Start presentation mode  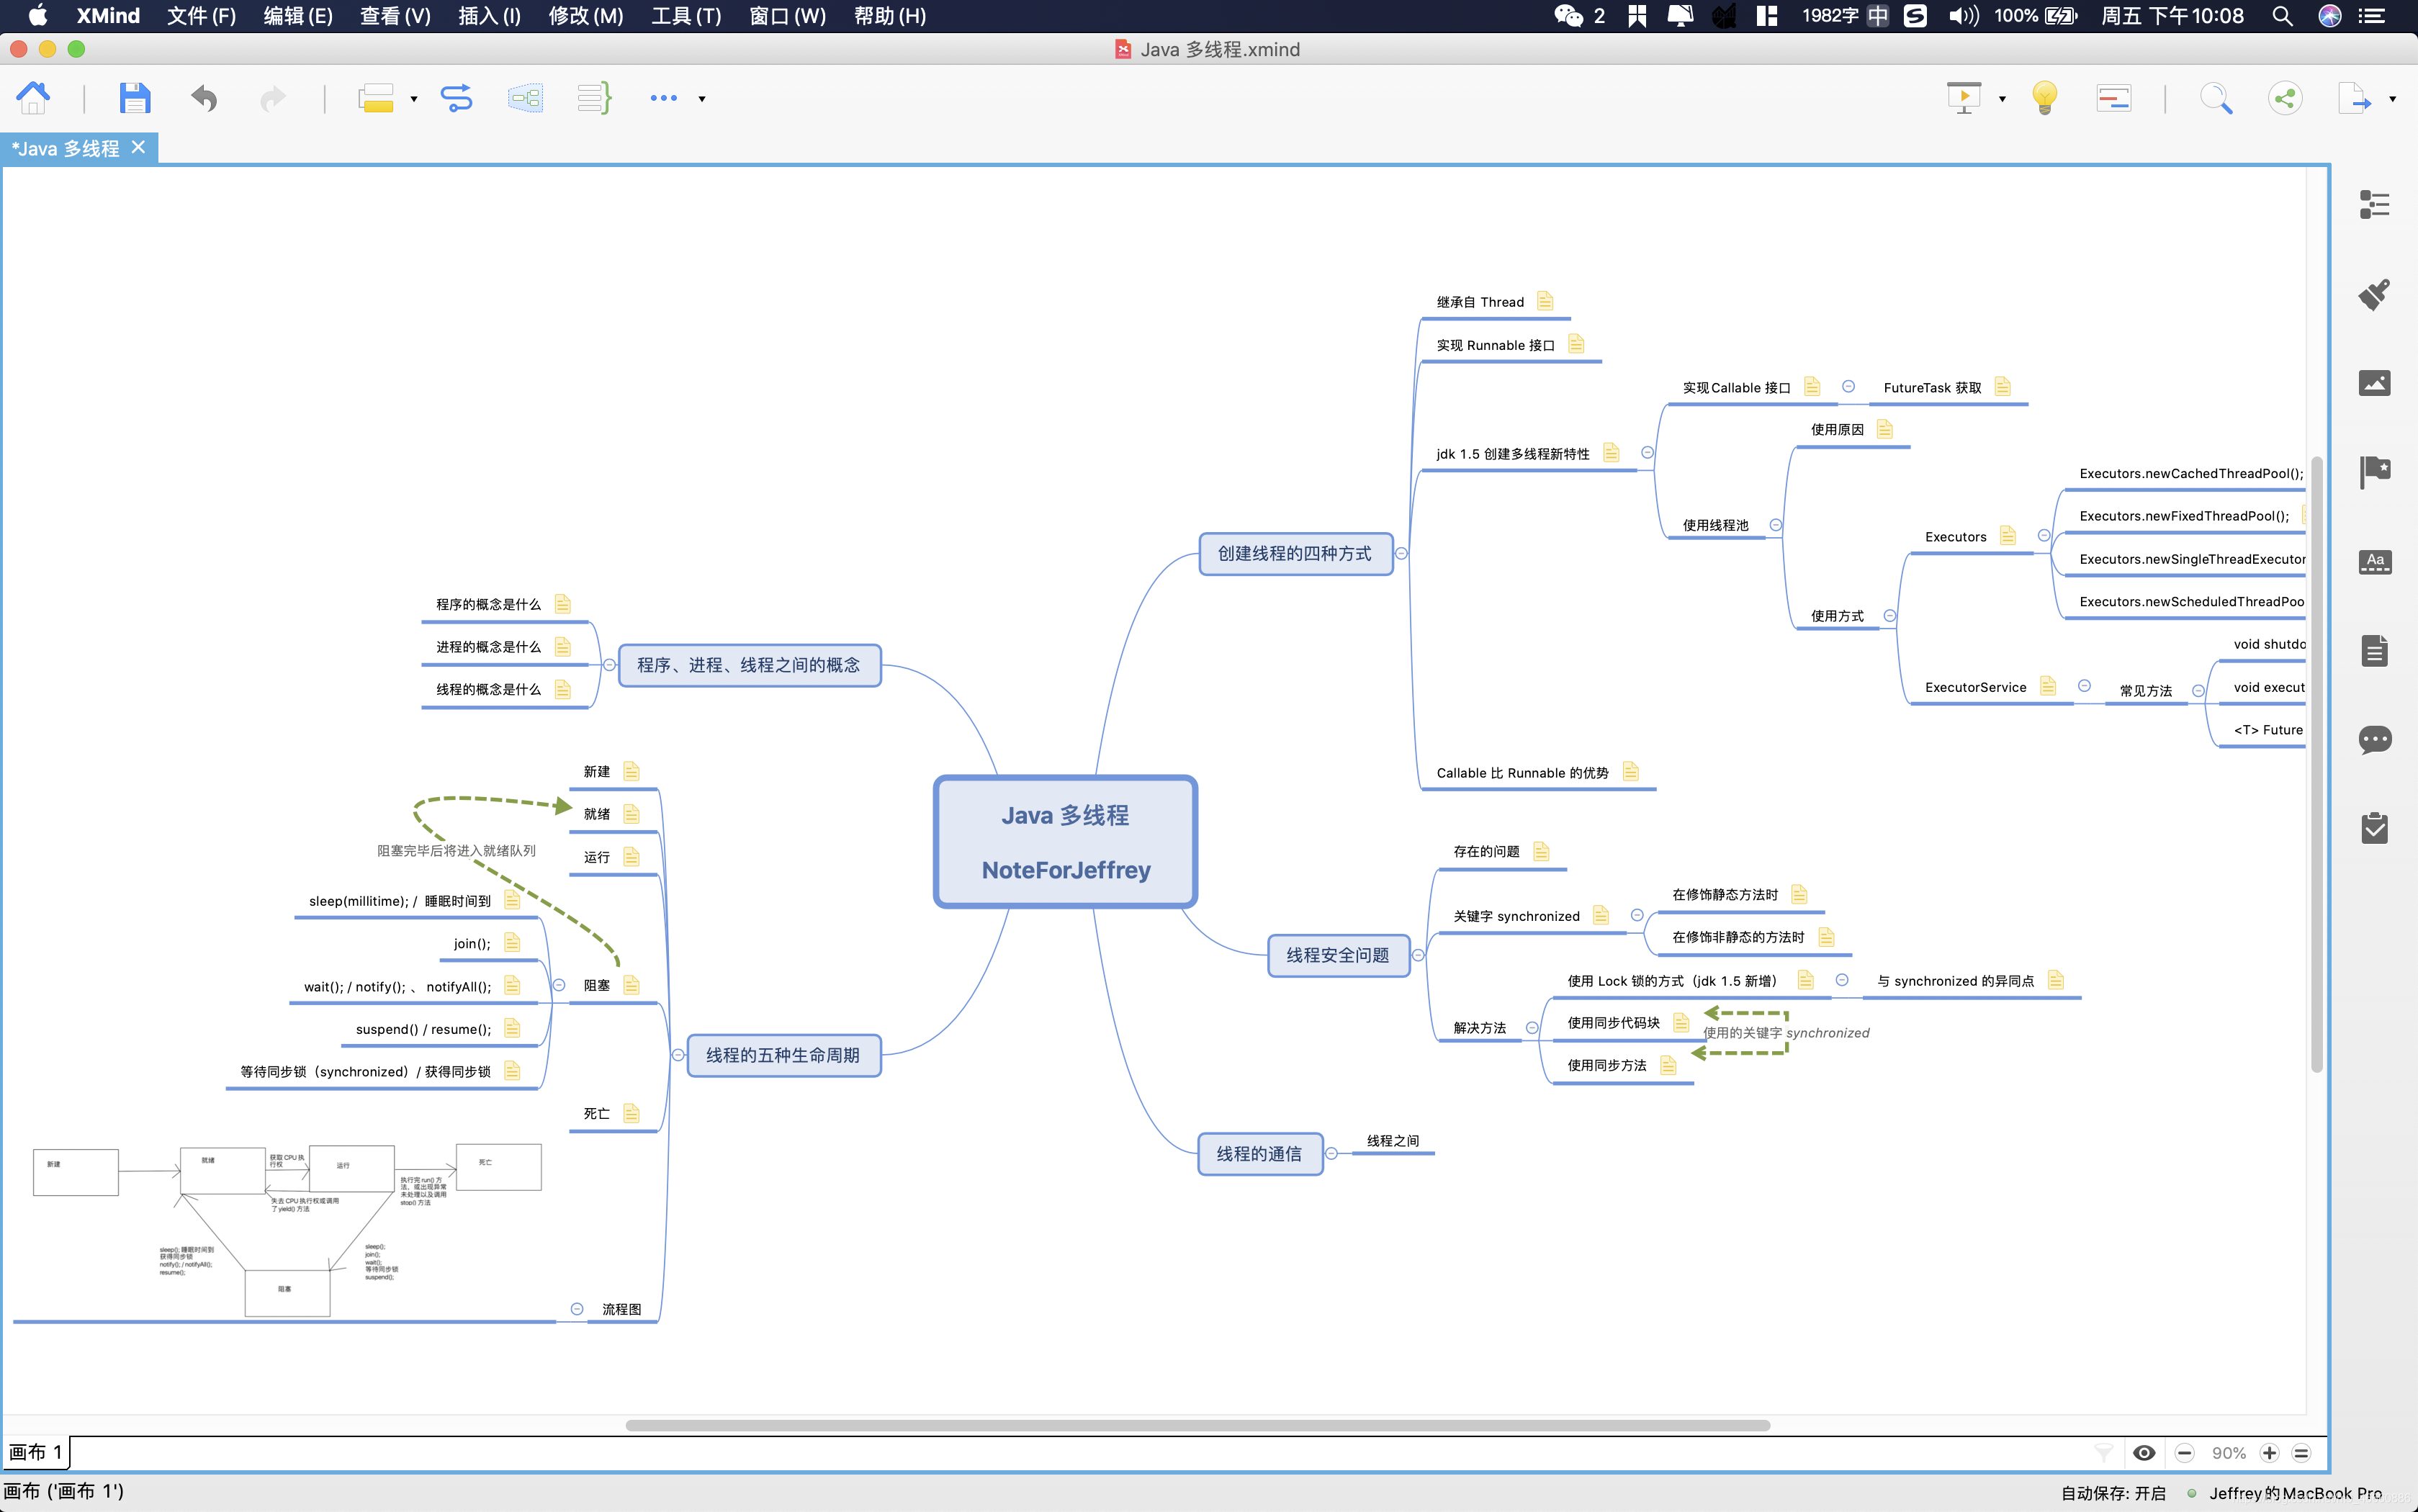pyautogui.click(x=1964, y=98)
